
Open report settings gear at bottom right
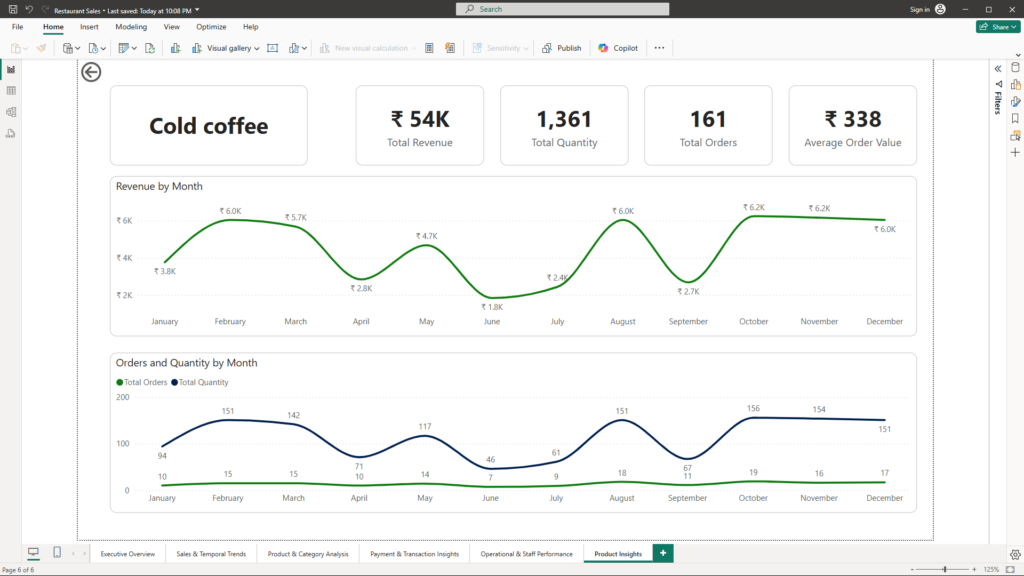point(1015,554)
